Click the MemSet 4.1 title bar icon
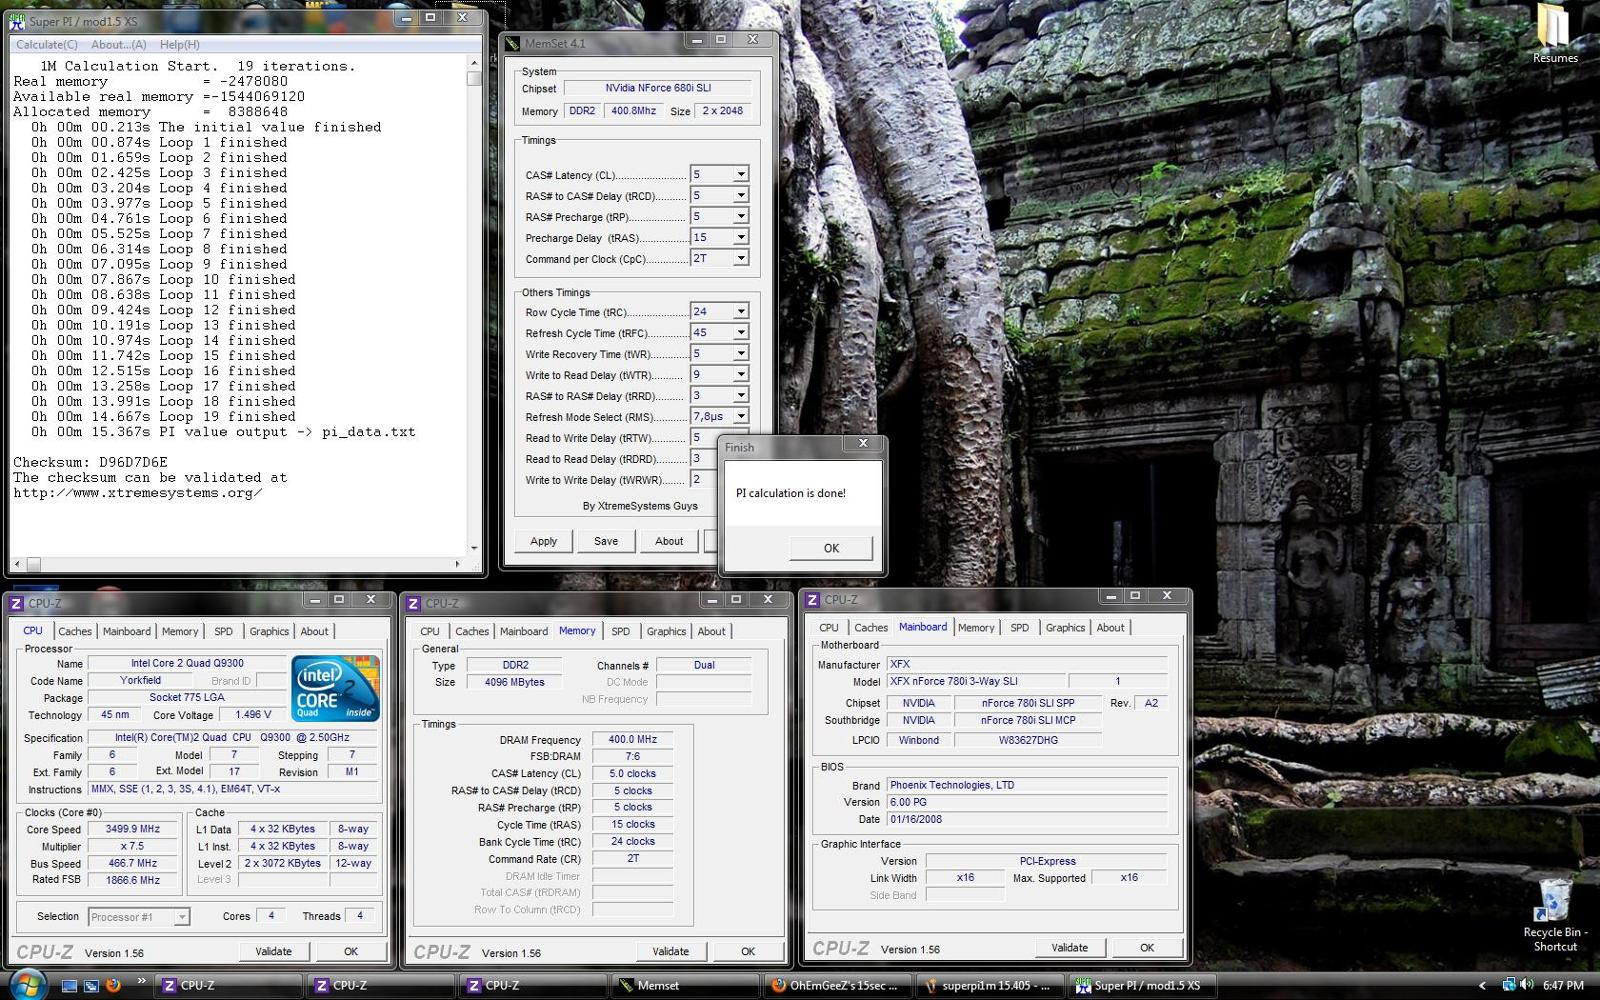Viewport: 1600px width, 1000px height. click(x=513, y=43)
